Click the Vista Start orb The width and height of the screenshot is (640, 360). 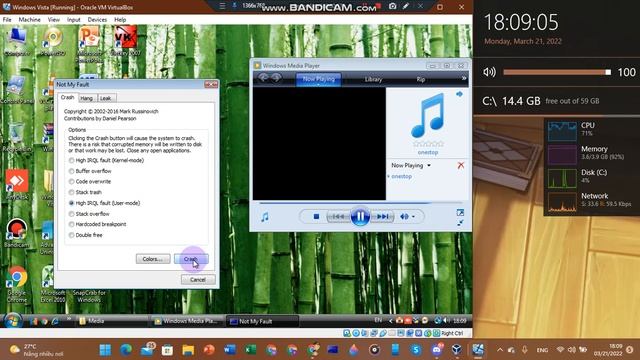pos(13,321)
